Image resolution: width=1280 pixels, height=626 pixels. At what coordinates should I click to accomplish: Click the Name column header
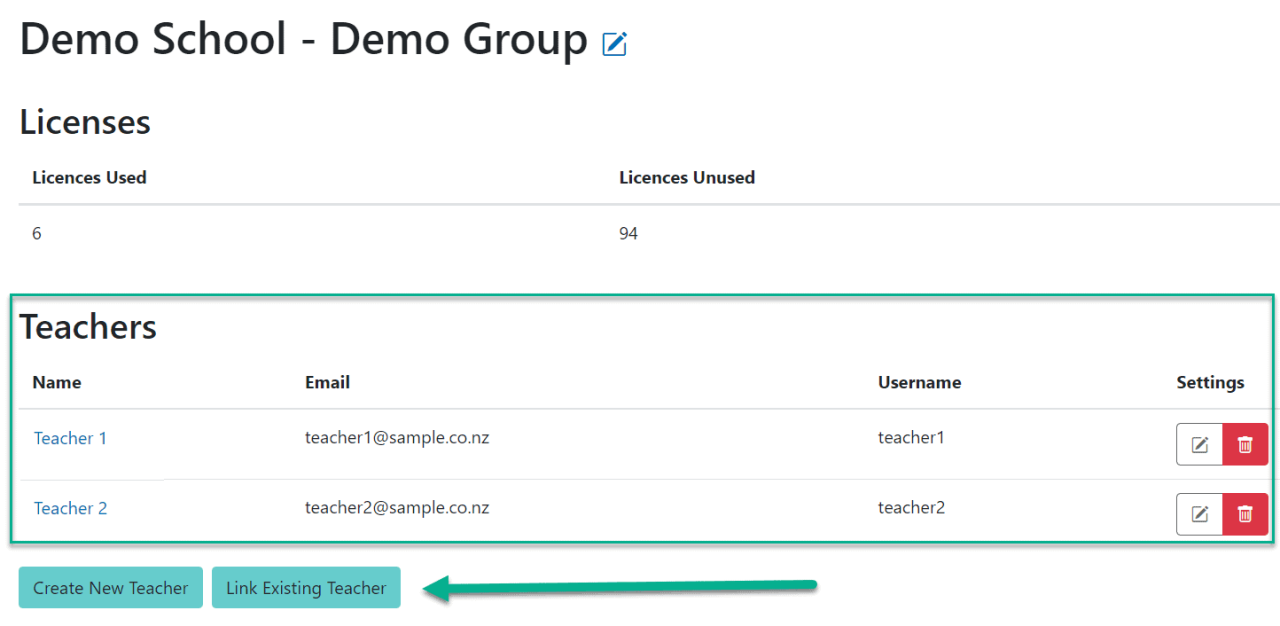tap(57, 382)
